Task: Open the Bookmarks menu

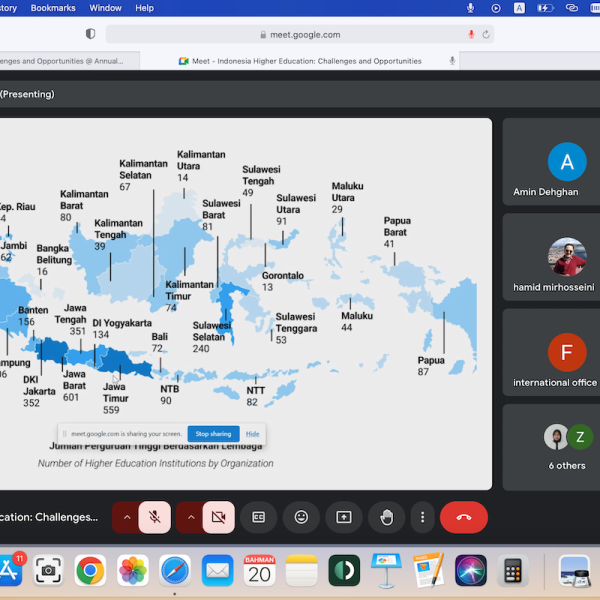Action: point(53,8)
